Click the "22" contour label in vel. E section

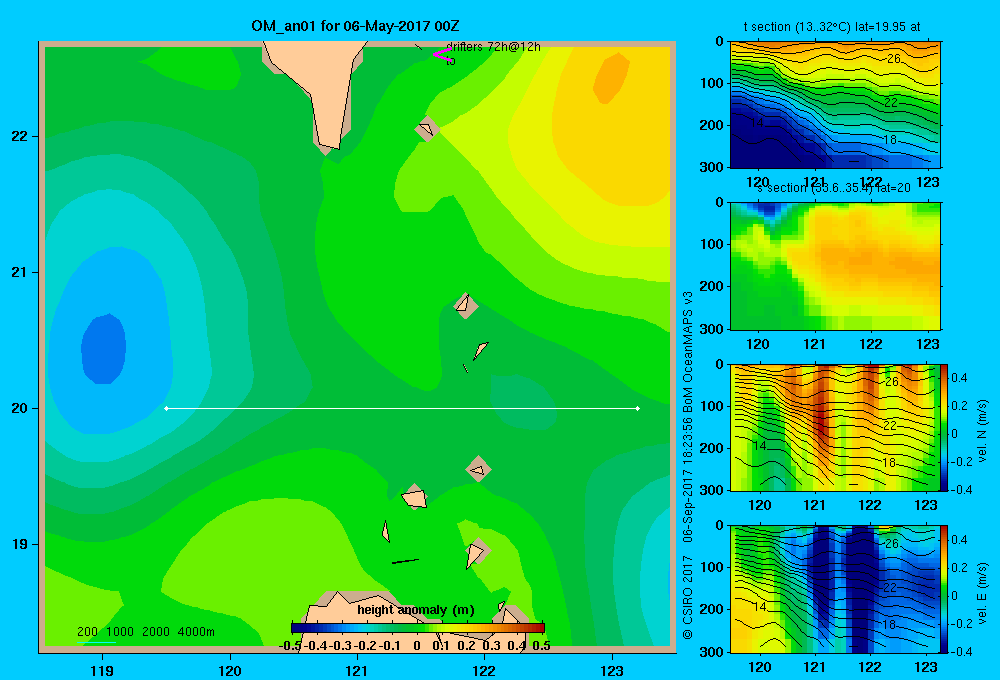pos(890,588)
